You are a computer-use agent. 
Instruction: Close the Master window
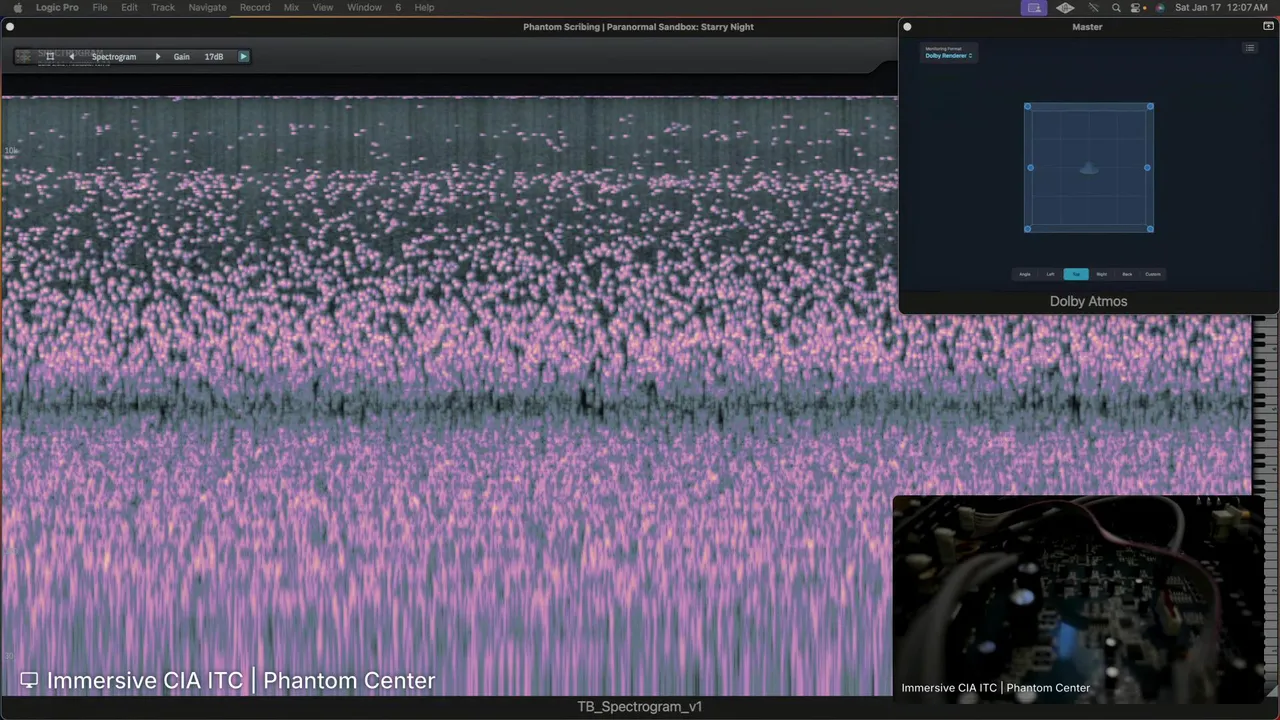(x=907, y=27)
